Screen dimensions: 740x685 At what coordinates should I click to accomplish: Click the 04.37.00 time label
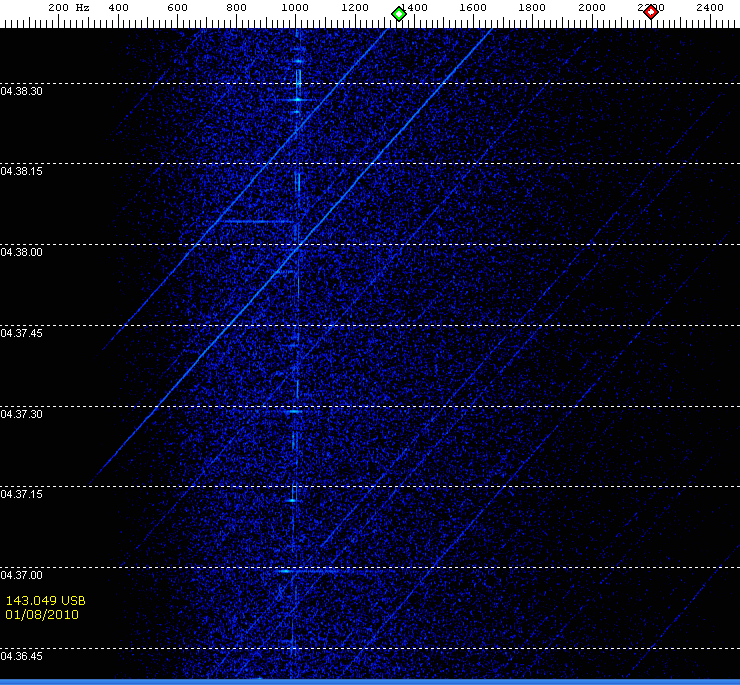click(x=21, y=575)
